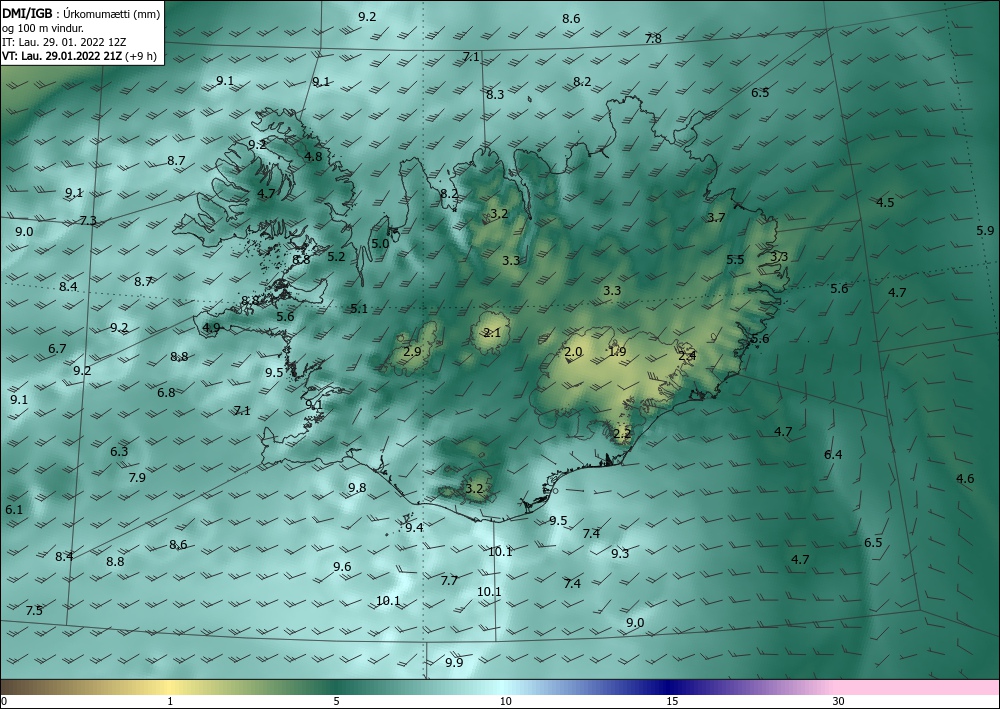Click the 4.8 value in the Westfjords
Image resolution: width=1000 pixels, height=709 pixels.
pyautogui.click(x=313, y=156)
